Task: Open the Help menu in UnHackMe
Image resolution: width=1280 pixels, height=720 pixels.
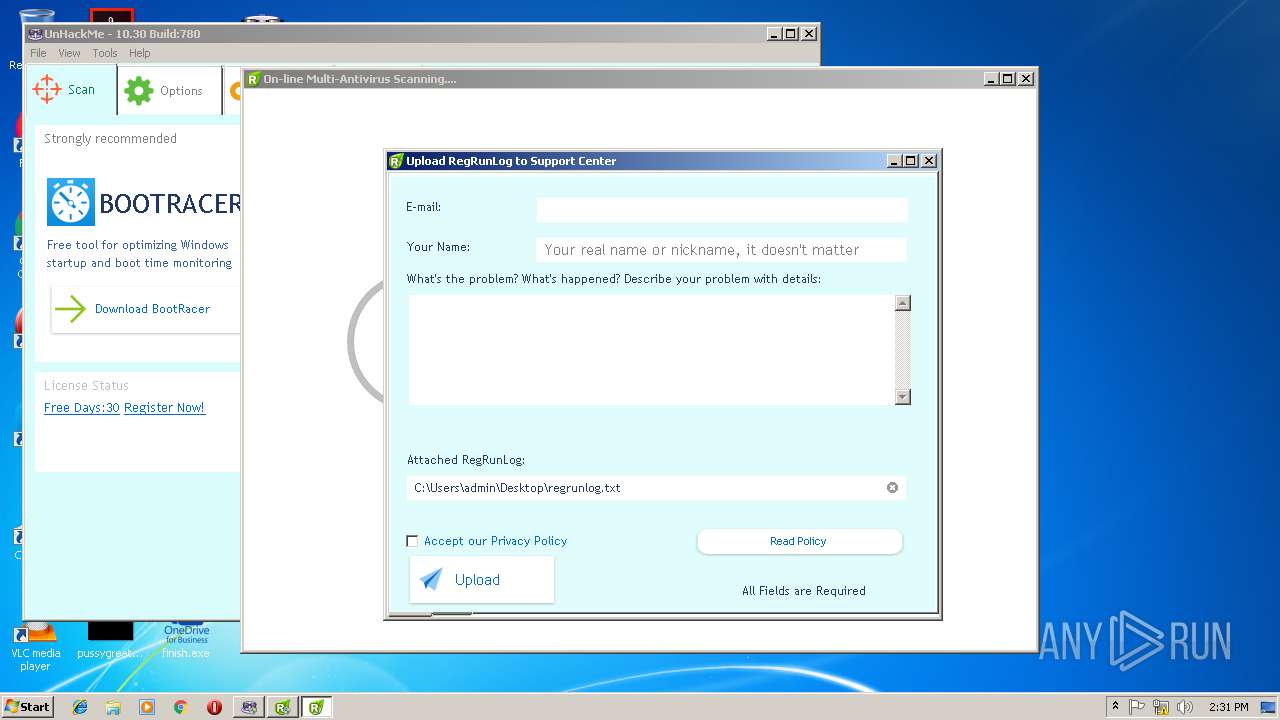Action: (x=140, y=53)
